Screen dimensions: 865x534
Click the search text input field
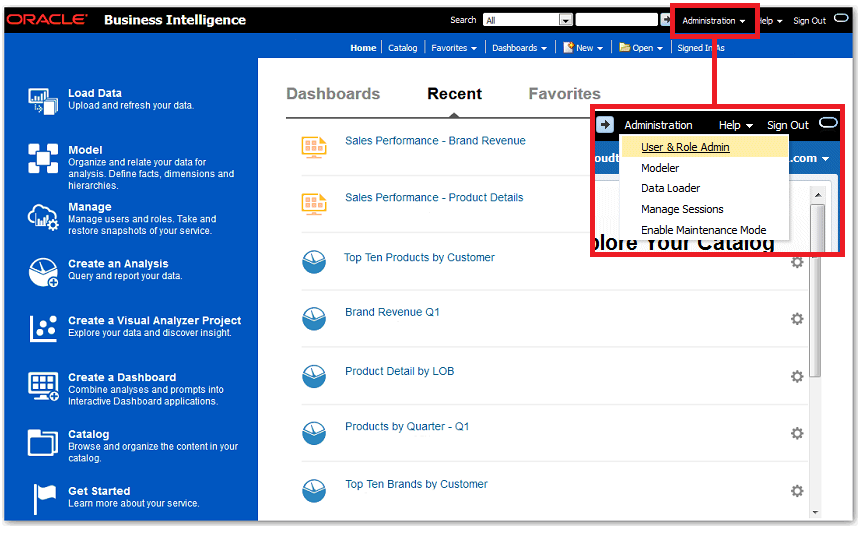617,20
